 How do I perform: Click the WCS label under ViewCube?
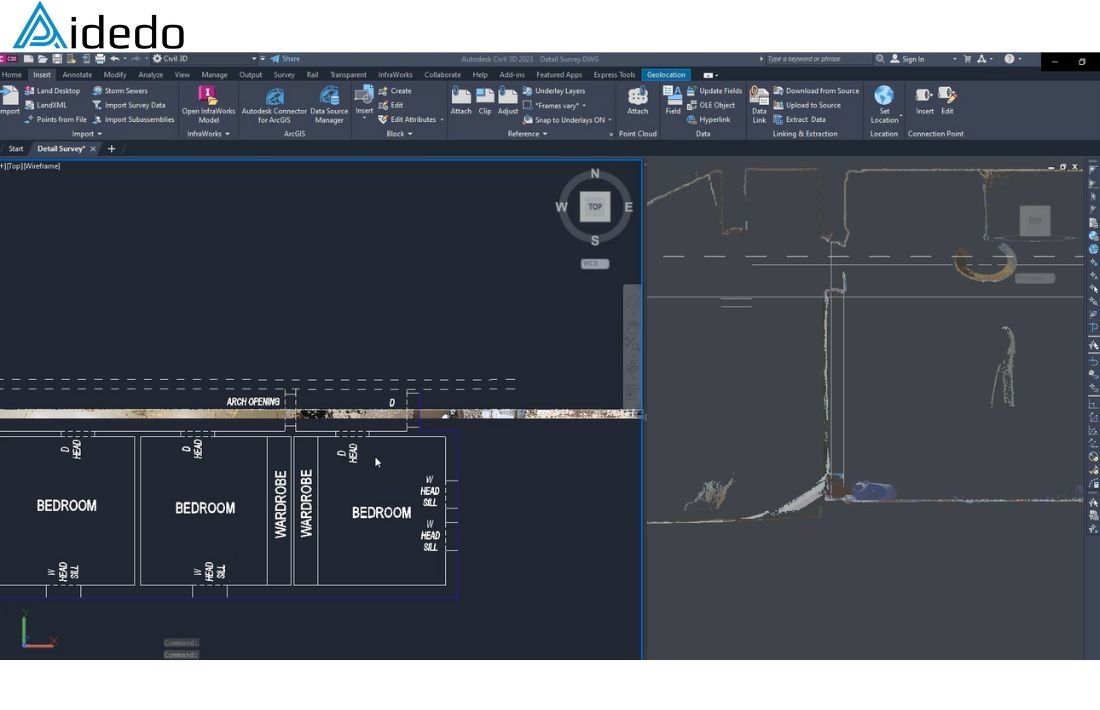pos(595,264)
